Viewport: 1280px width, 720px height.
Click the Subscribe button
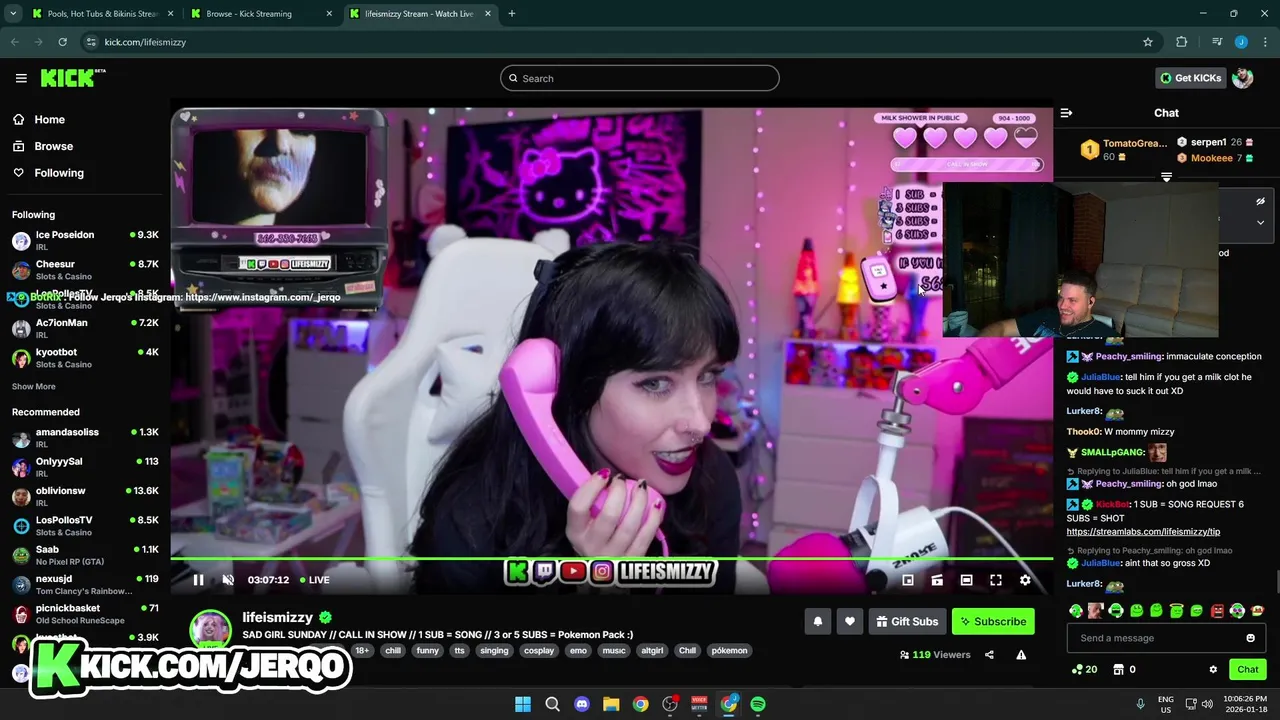coord(993,621)
